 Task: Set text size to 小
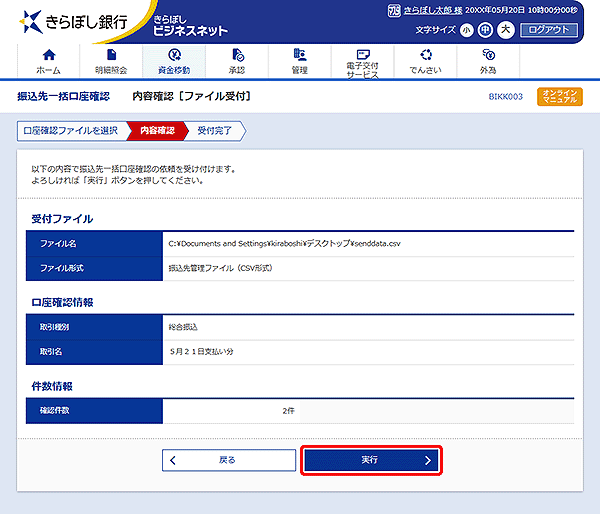point(466,30)
